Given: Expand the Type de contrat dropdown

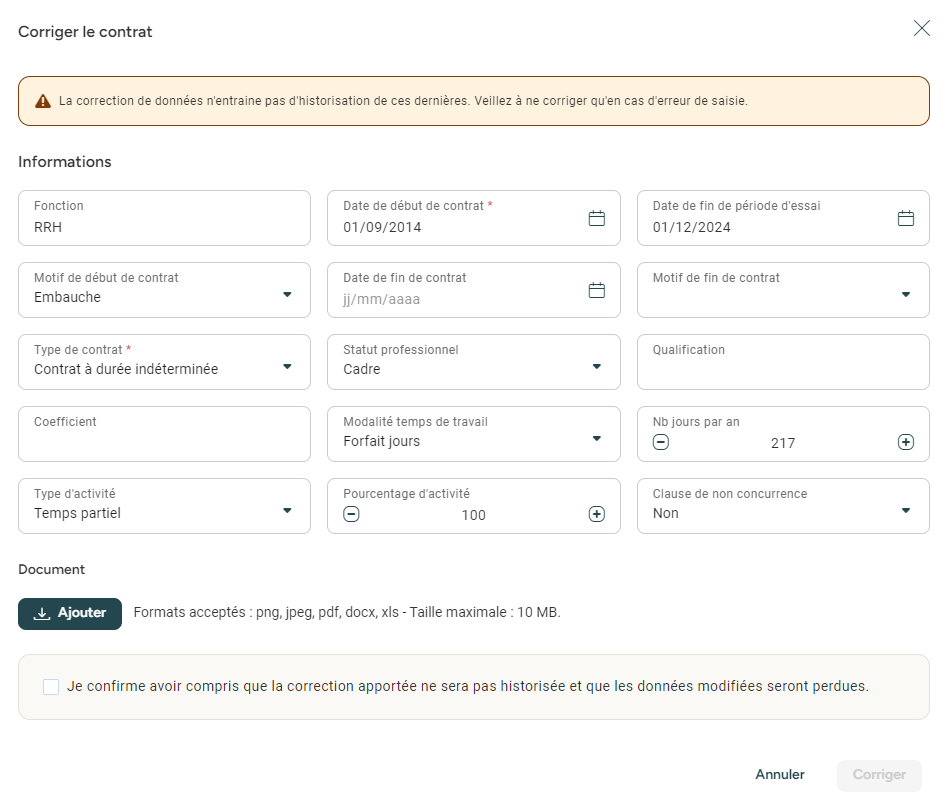Looking at the screenshot, I should tap(287, 367).
